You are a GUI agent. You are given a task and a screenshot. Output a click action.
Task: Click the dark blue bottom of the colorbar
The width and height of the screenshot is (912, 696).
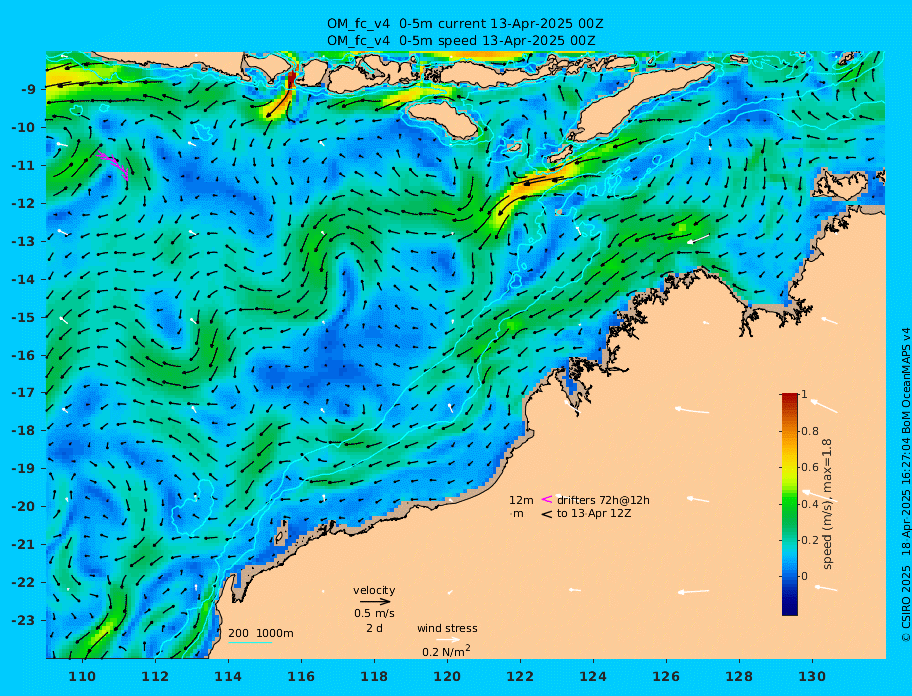[790, 609]
